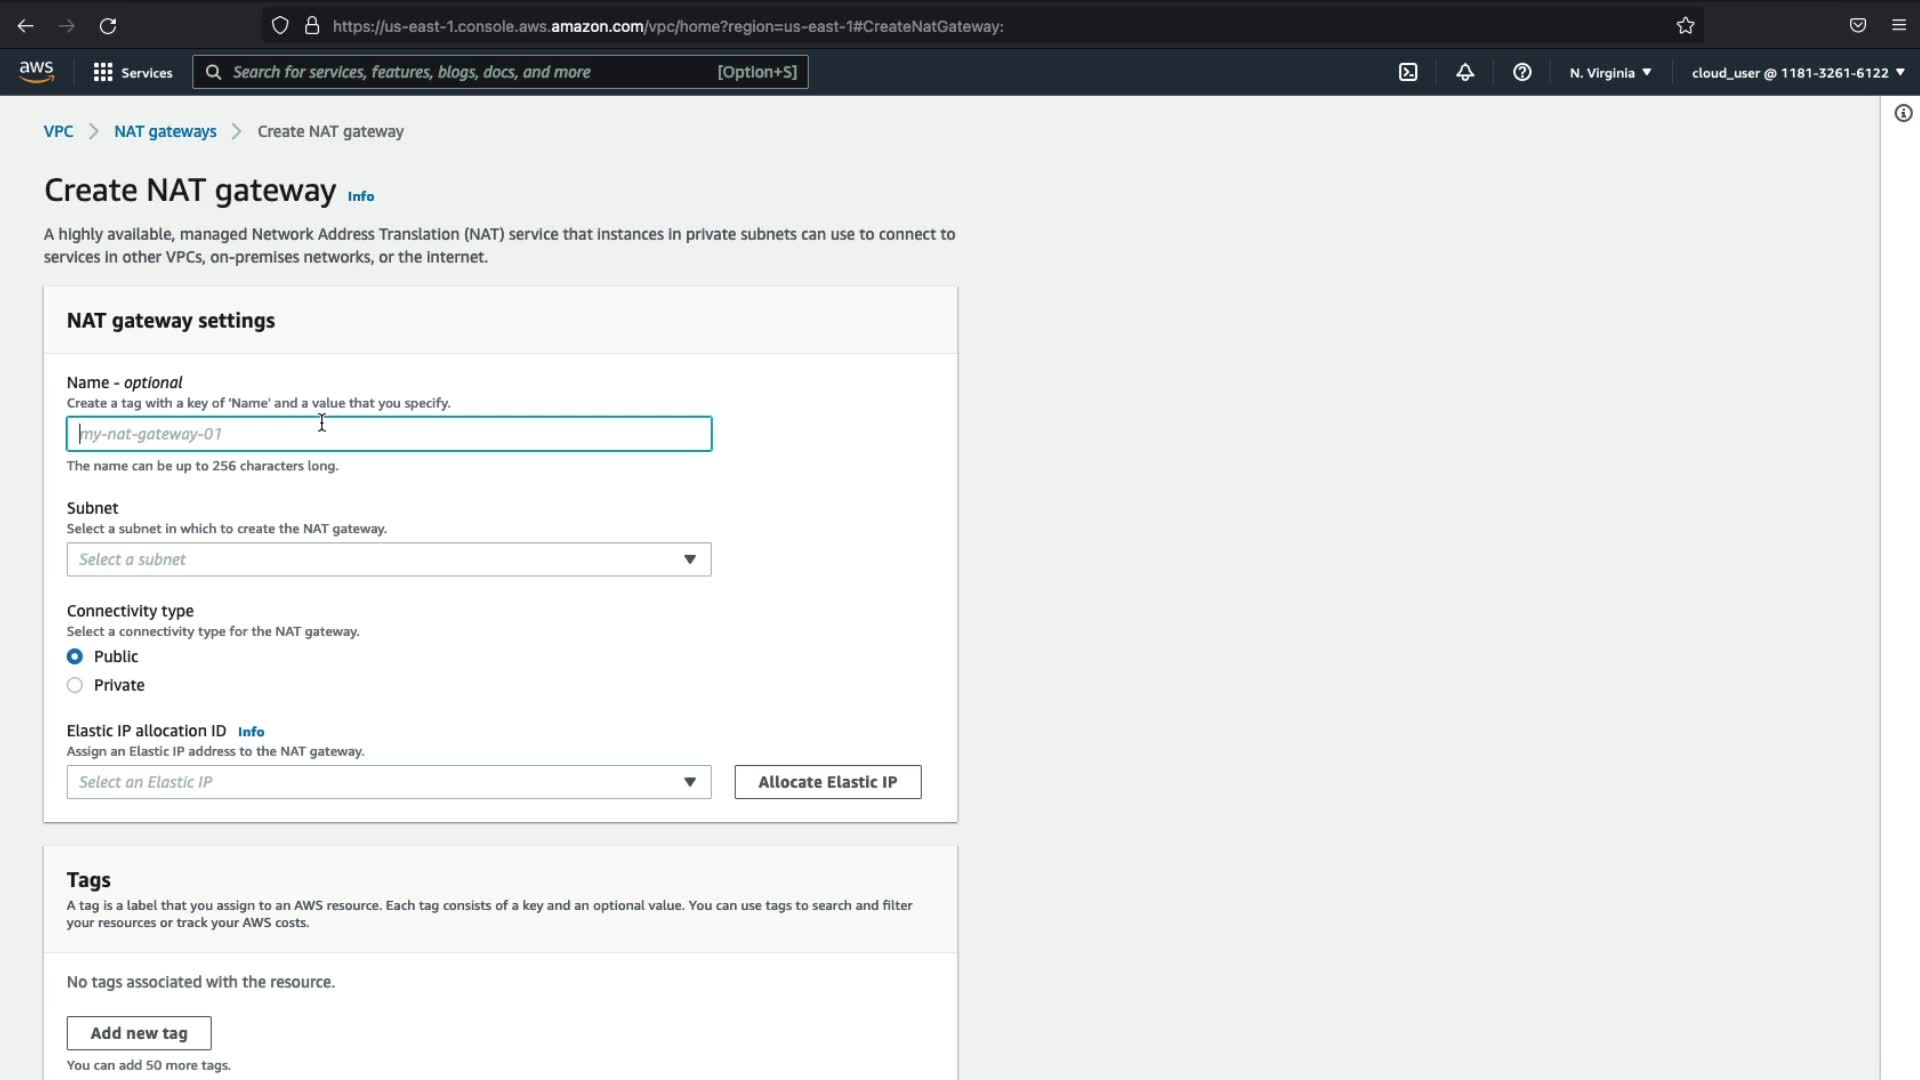Click the Allocate Elastic IP button
The width and height of the screenshot is (1920, 1080).
pyautogui.click(x=827, y=782)
